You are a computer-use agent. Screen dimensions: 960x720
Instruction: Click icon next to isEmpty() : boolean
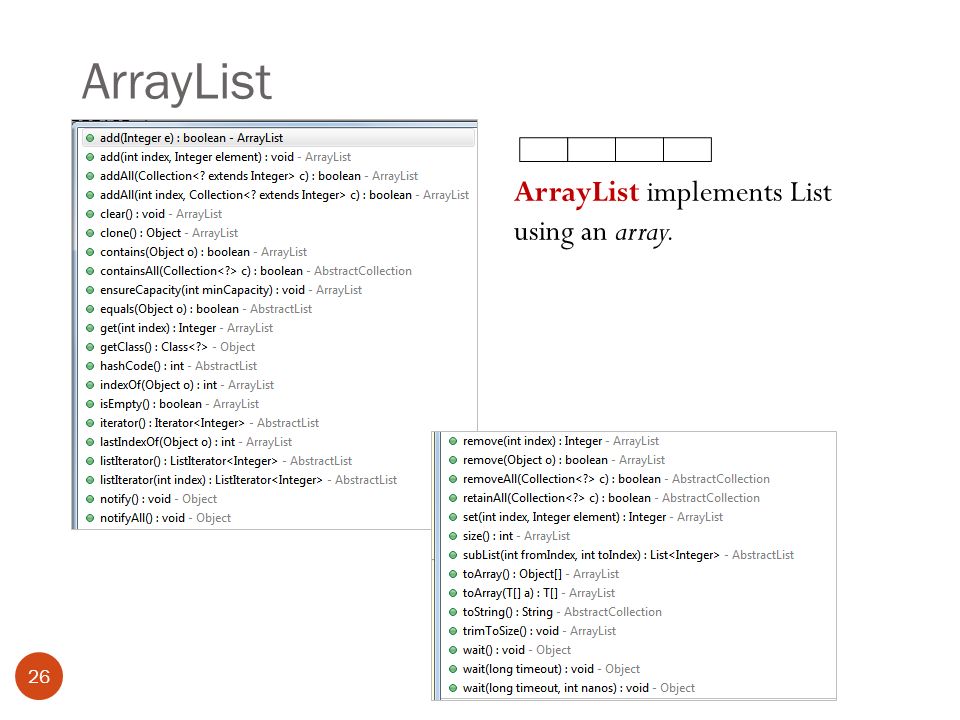[89, 404]
